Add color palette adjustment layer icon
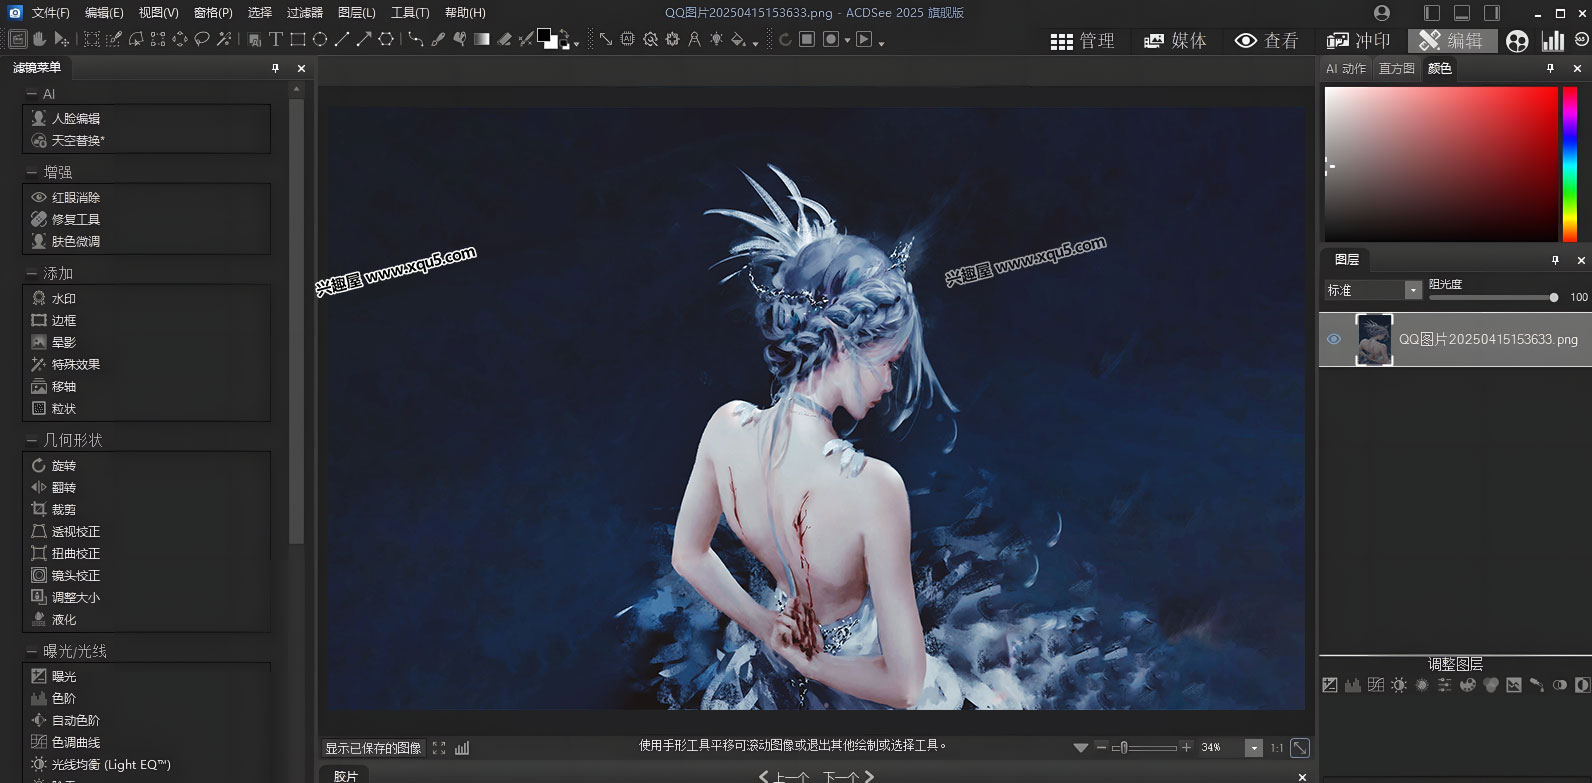 [x=1468, y=685]
